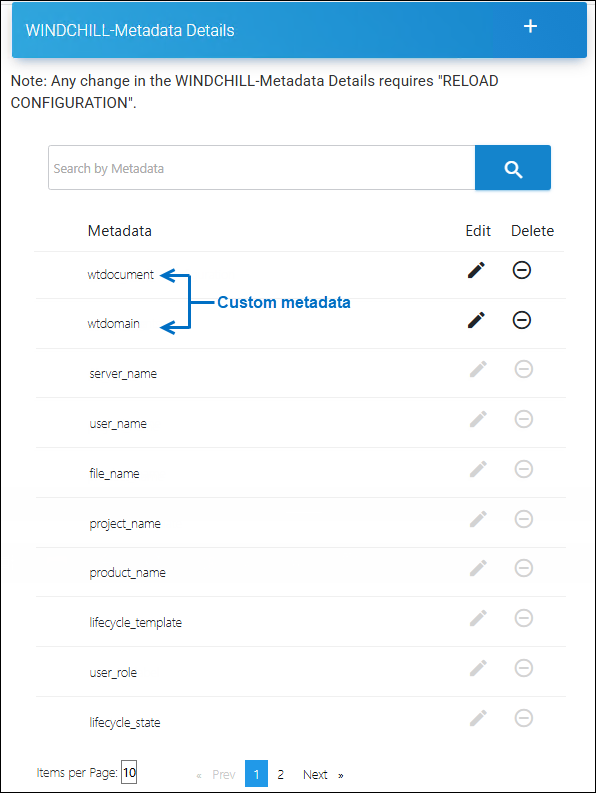Screen dimensions: 596x793
Task: Edit the wtdomain metadata entry
Action: click(x=476, y=320)
